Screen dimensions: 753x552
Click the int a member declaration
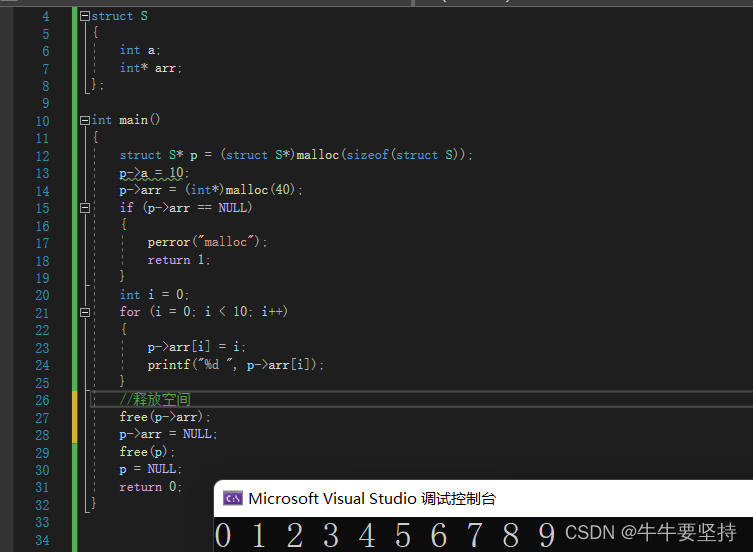point(140,50)
